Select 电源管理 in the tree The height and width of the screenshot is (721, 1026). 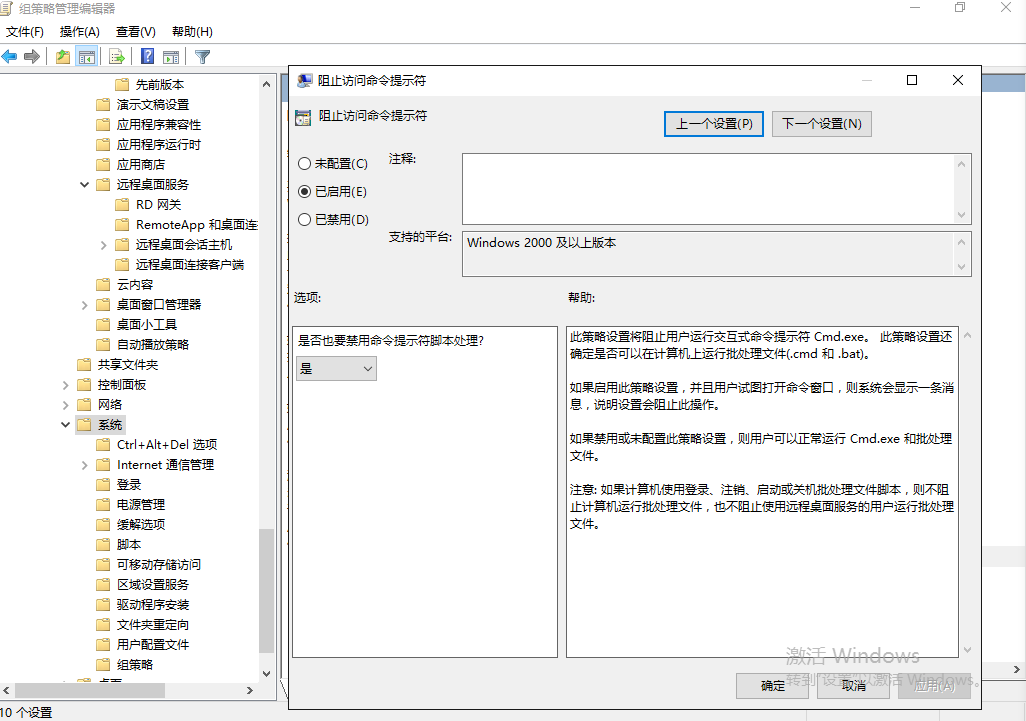(x=141, y=504)
